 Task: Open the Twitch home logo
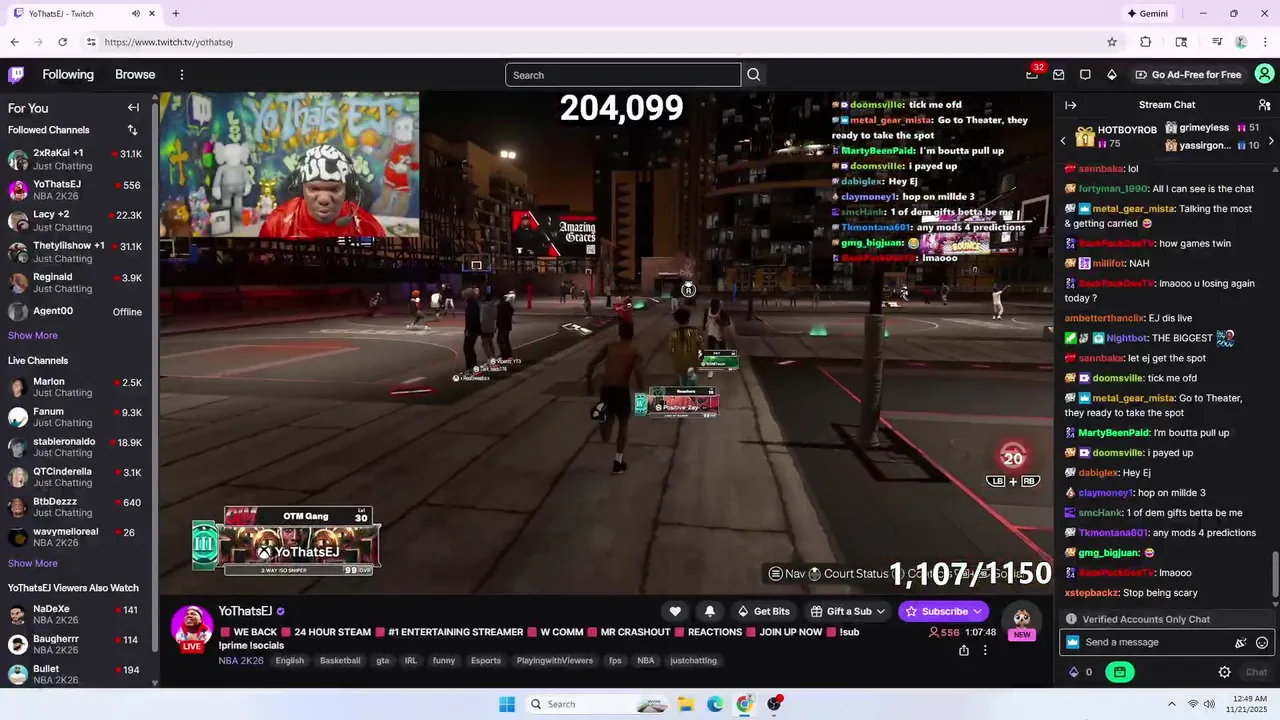coord(16,75)
